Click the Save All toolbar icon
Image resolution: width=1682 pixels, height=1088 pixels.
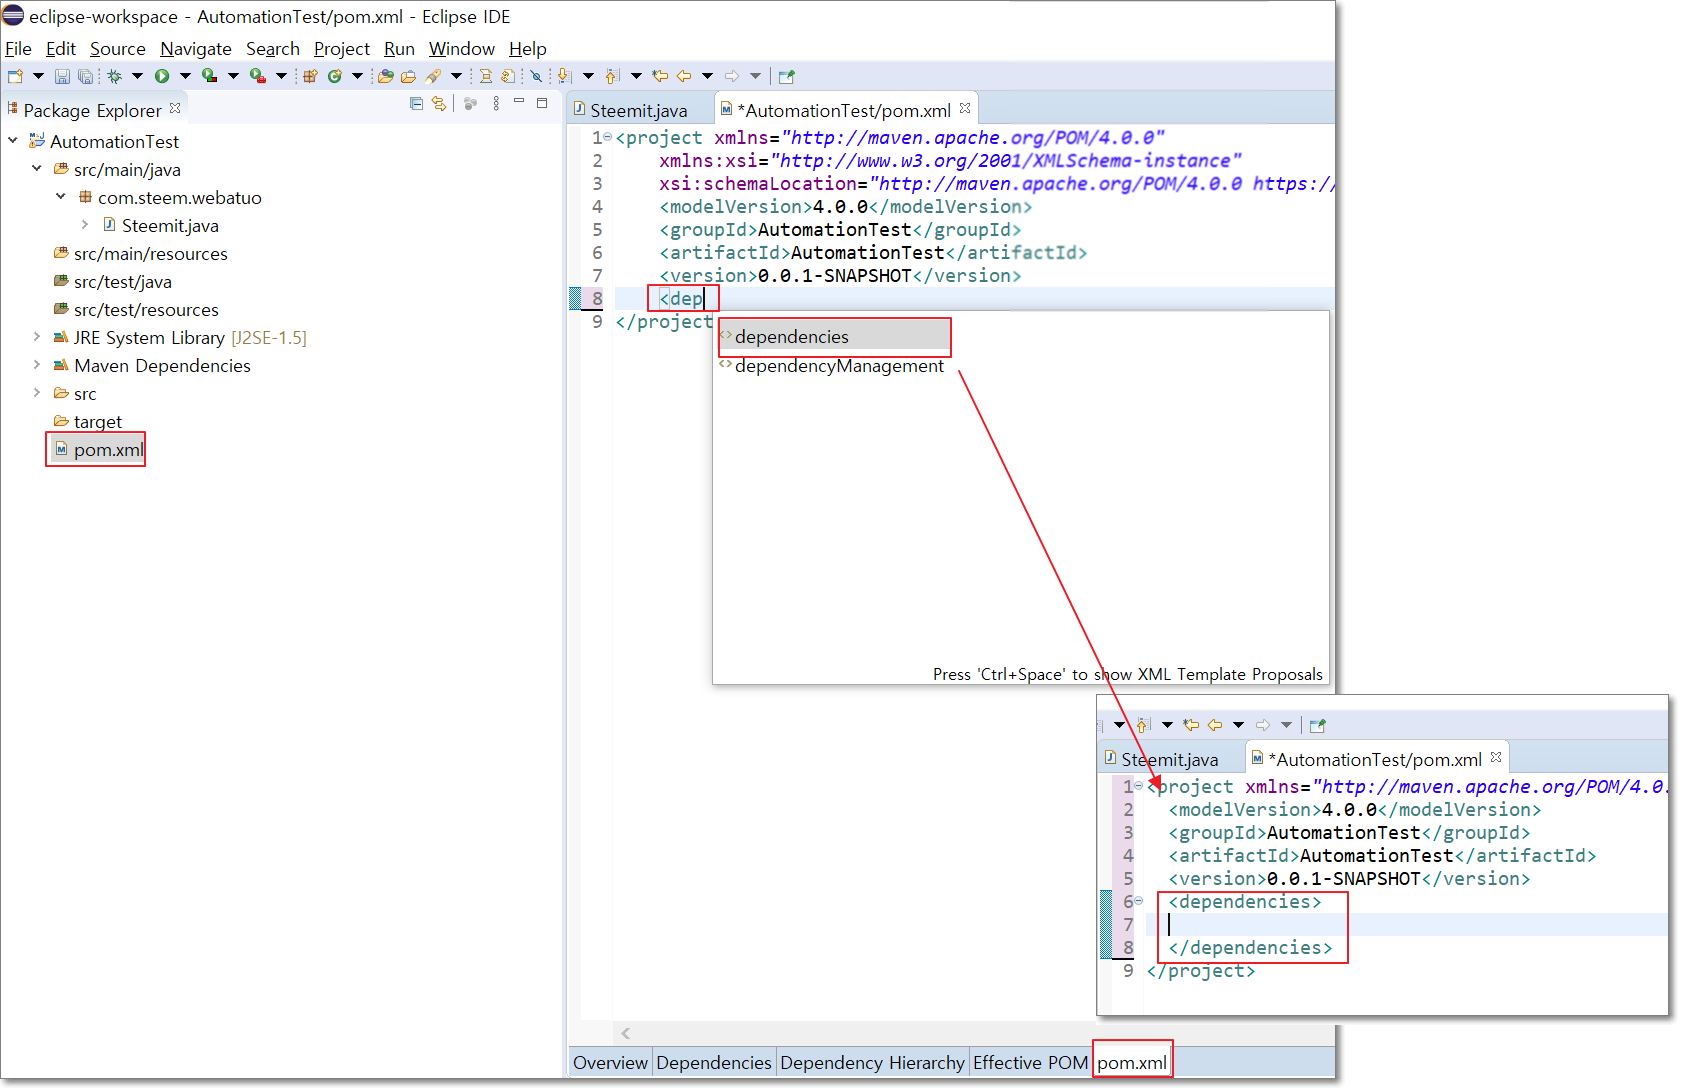85,76
